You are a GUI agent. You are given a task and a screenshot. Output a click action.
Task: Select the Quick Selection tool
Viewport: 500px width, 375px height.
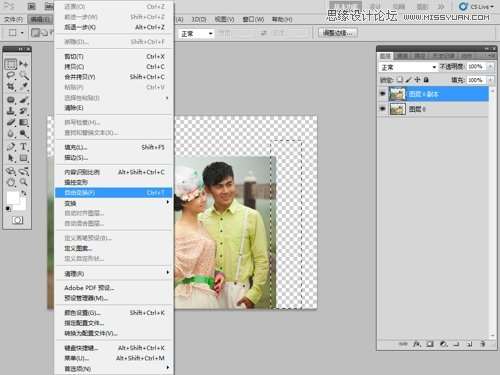click(24, 75)
